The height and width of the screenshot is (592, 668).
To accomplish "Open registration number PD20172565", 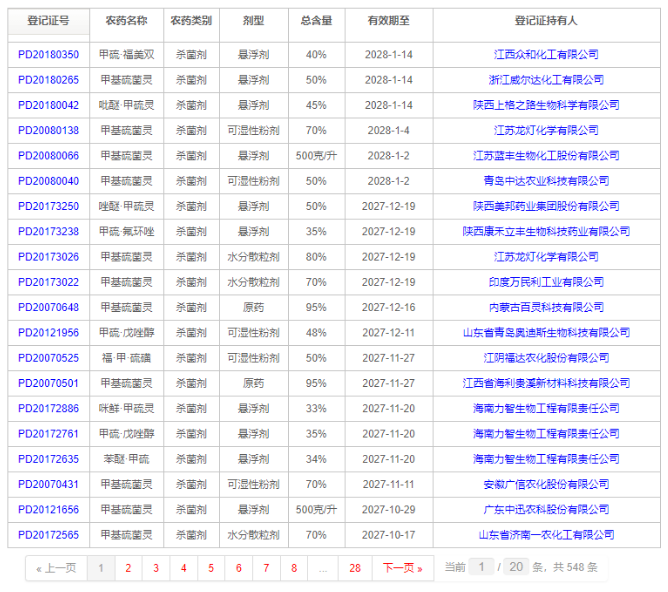I will tap(48, 535).
